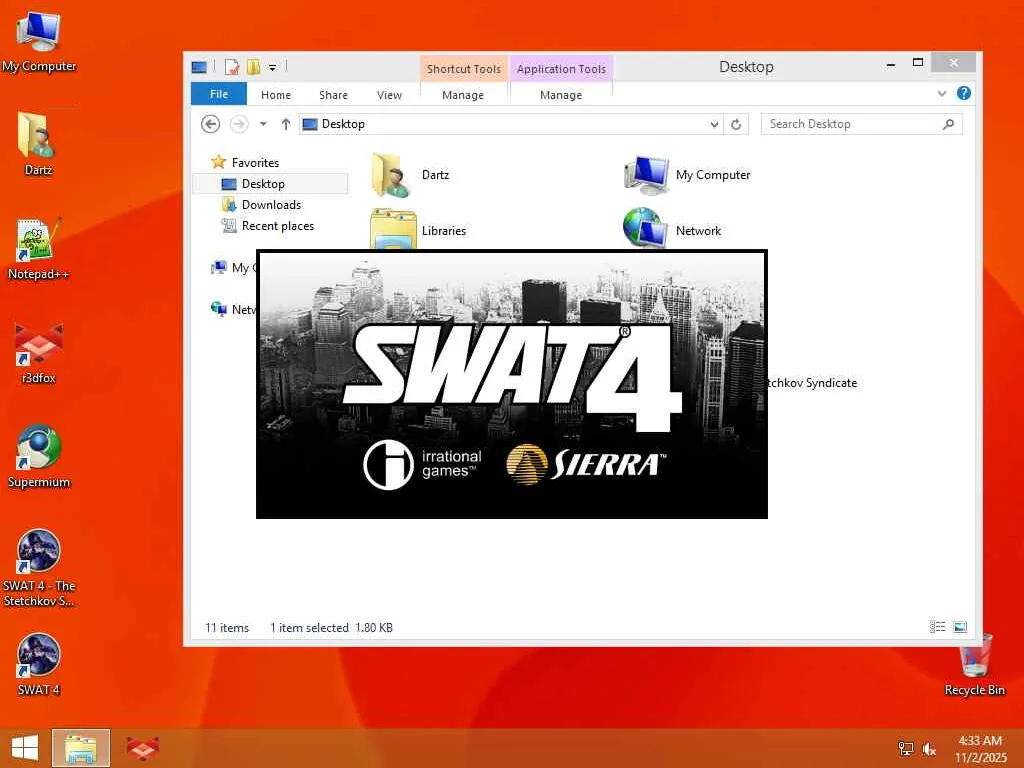This screenshot has height=768, width=1024.
Task: Click the SWAT 4 splash screen
Action: click(x=511, y=384)
